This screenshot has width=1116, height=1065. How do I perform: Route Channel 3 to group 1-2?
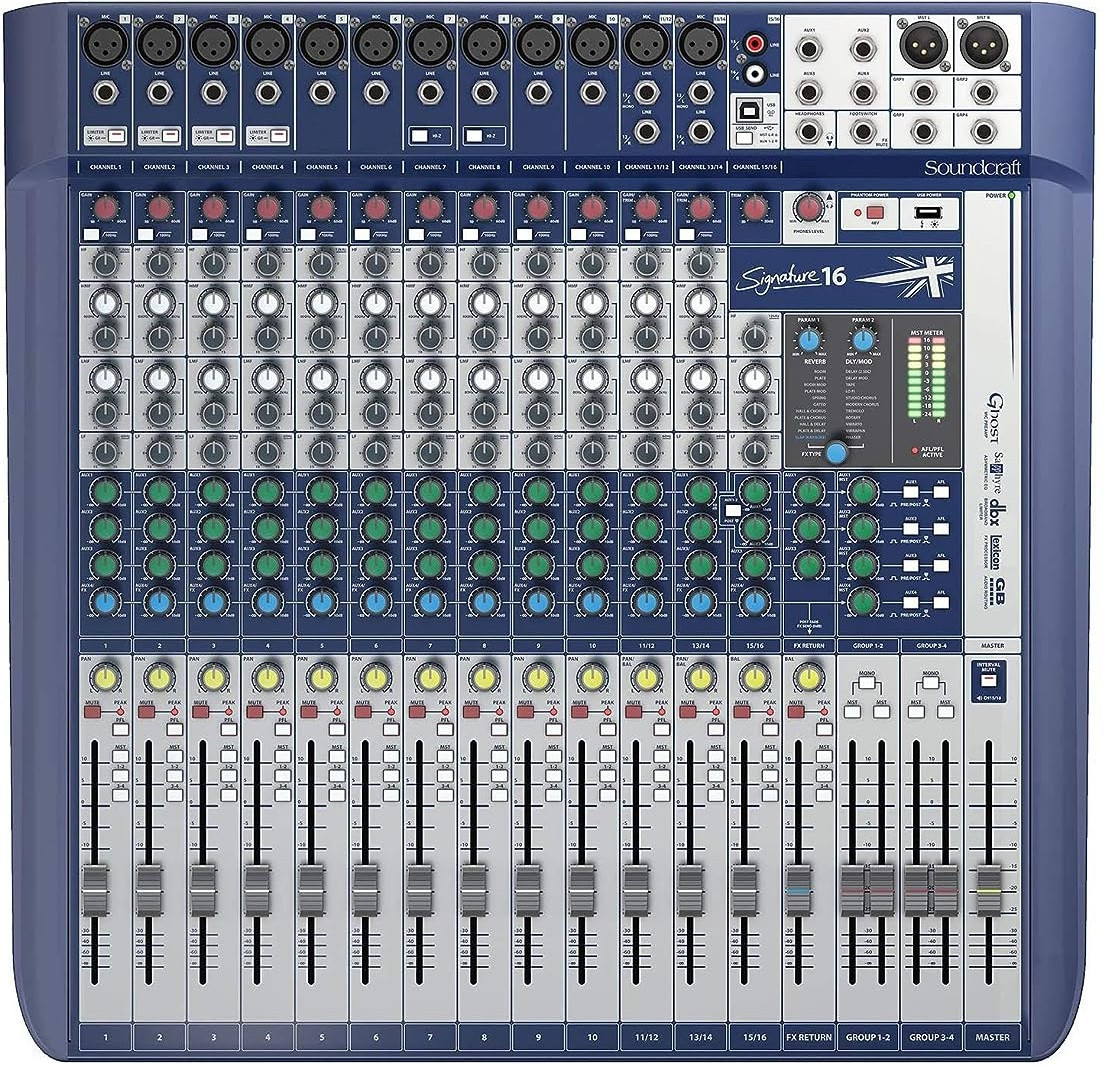(228, 777)
